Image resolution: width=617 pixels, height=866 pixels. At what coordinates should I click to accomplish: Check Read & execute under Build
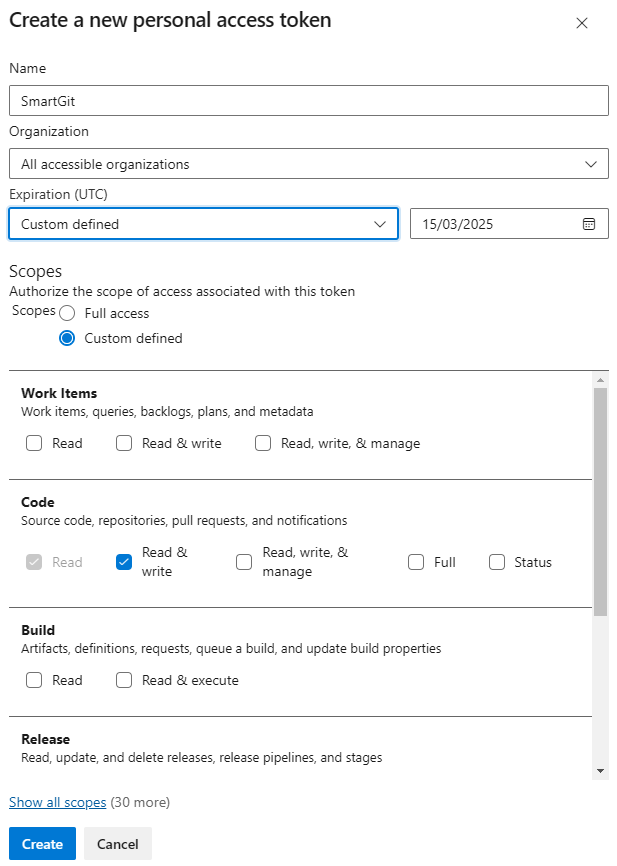coord(124,680)
